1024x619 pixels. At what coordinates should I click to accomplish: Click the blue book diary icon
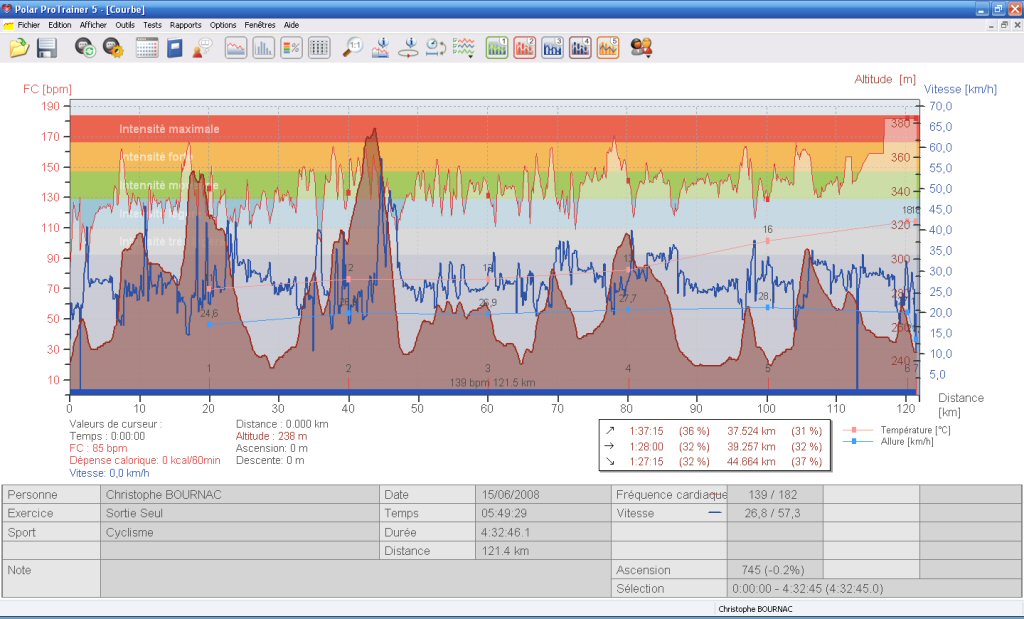pyautogui.click(x=174, y=48)
